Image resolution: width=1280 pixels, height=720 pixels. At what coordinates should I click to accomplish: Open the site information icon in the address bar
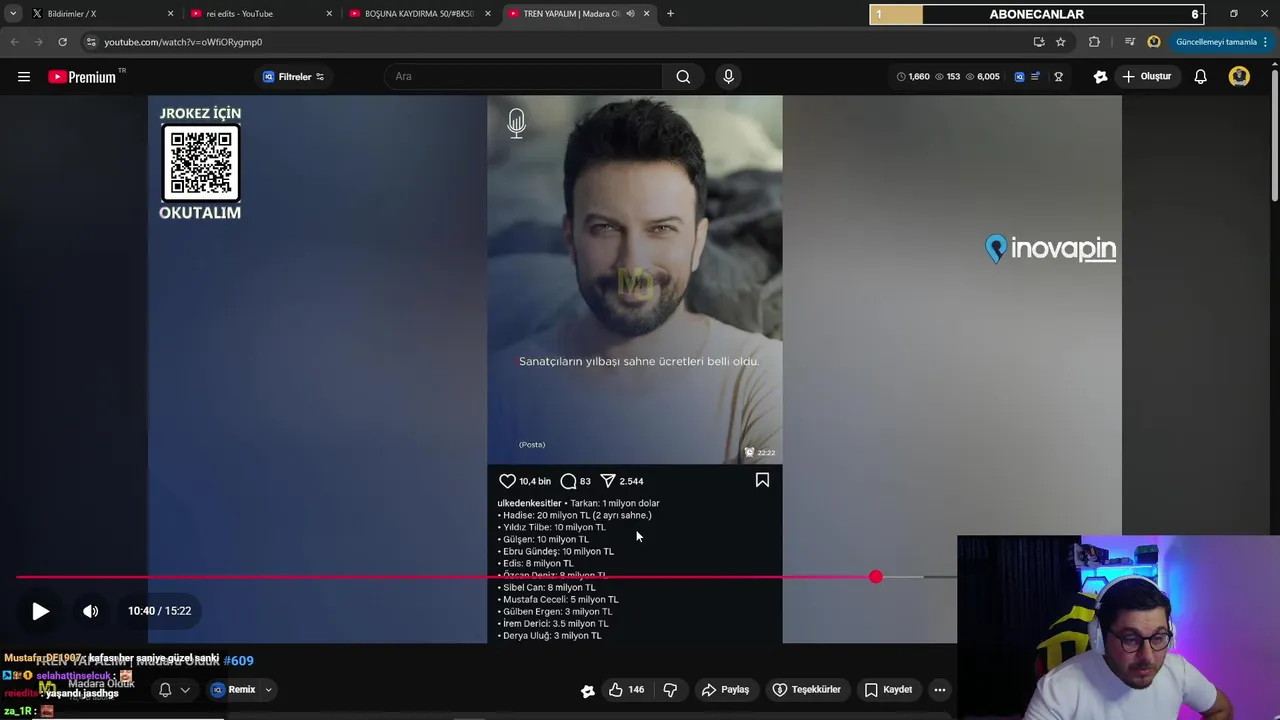(91, 42)
